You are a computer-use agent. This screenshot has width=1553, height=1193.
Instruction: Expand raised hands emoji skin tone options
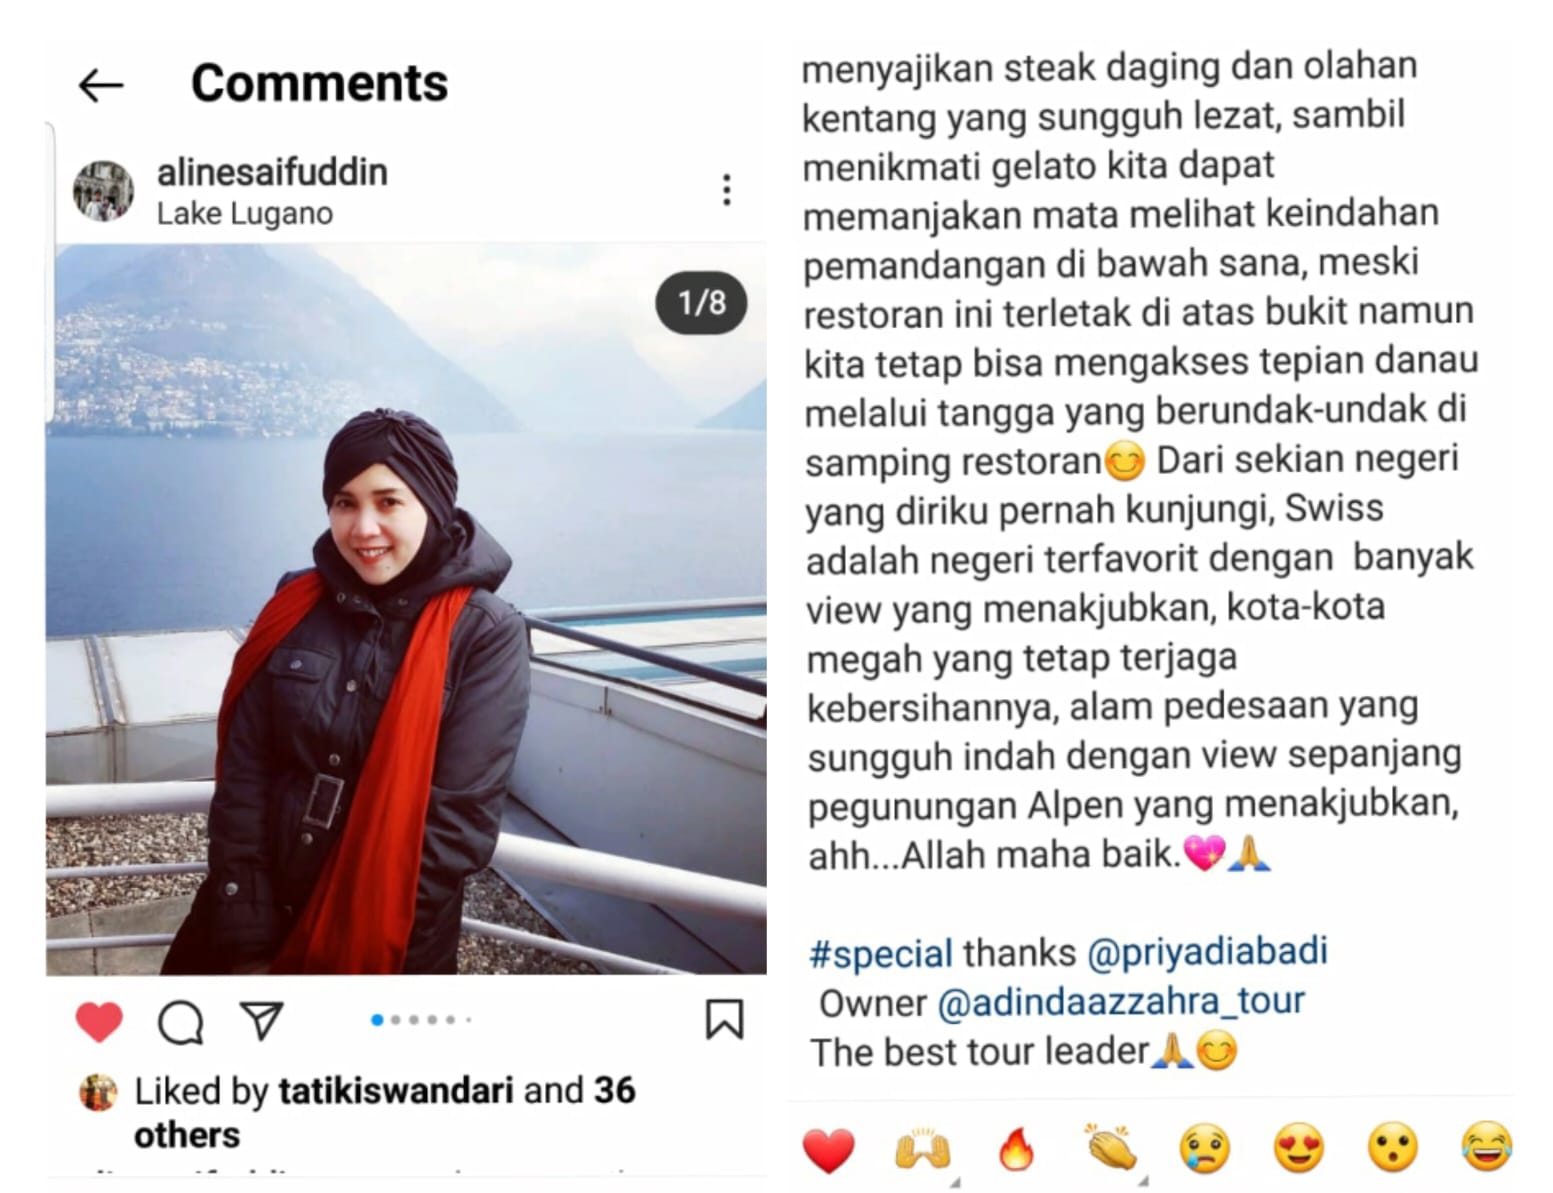coord(923,1150)
